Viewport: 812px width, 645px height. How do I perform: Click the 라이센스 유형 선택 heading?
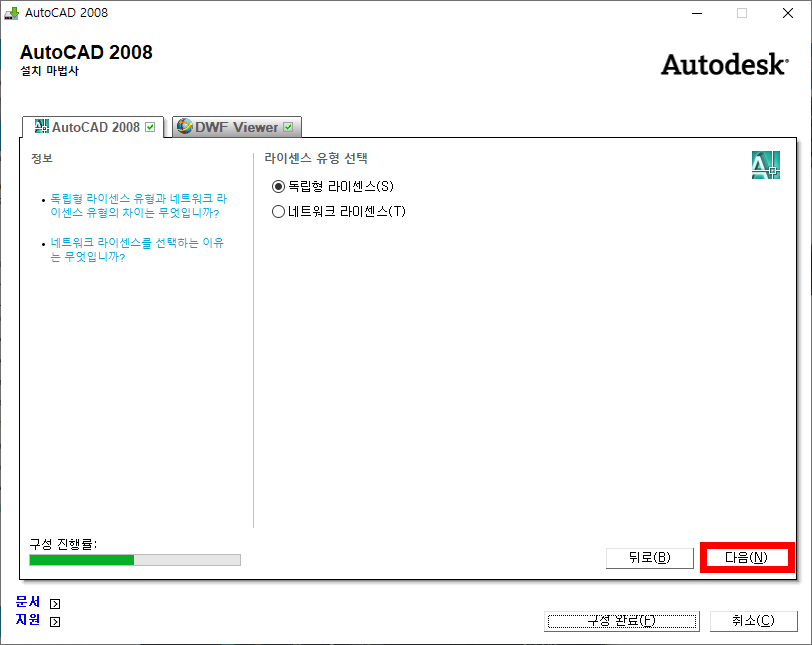316,158
